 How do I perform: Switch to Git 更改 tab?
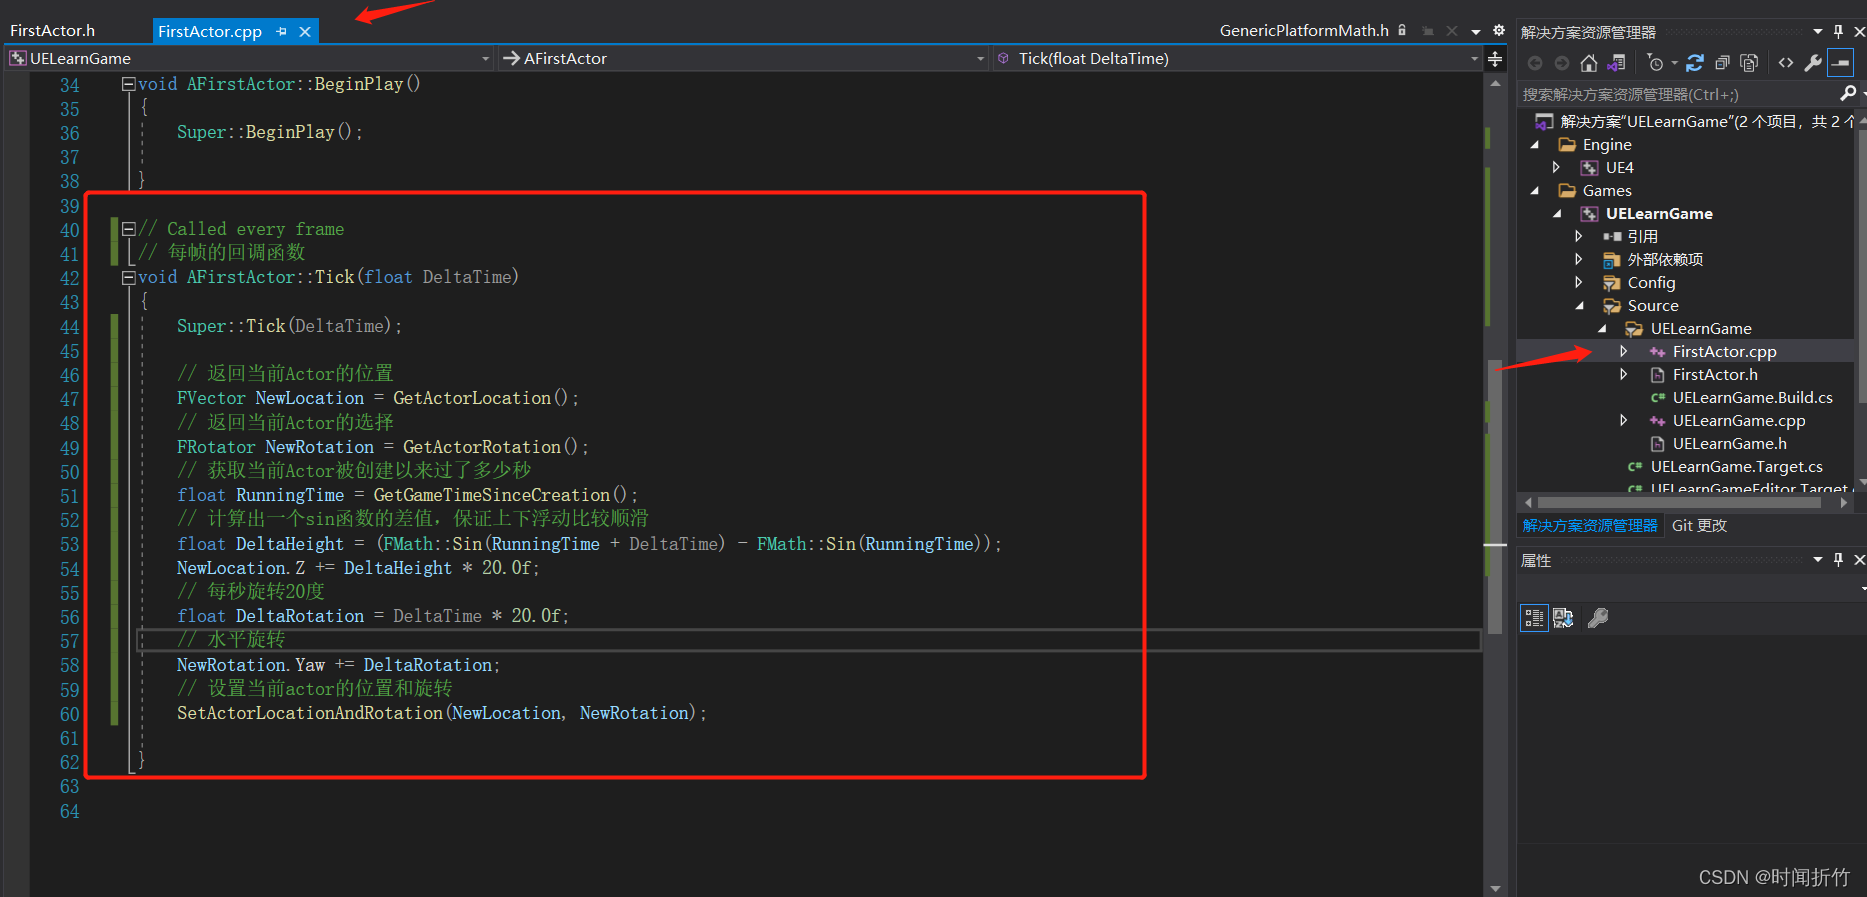(1699, 526)
